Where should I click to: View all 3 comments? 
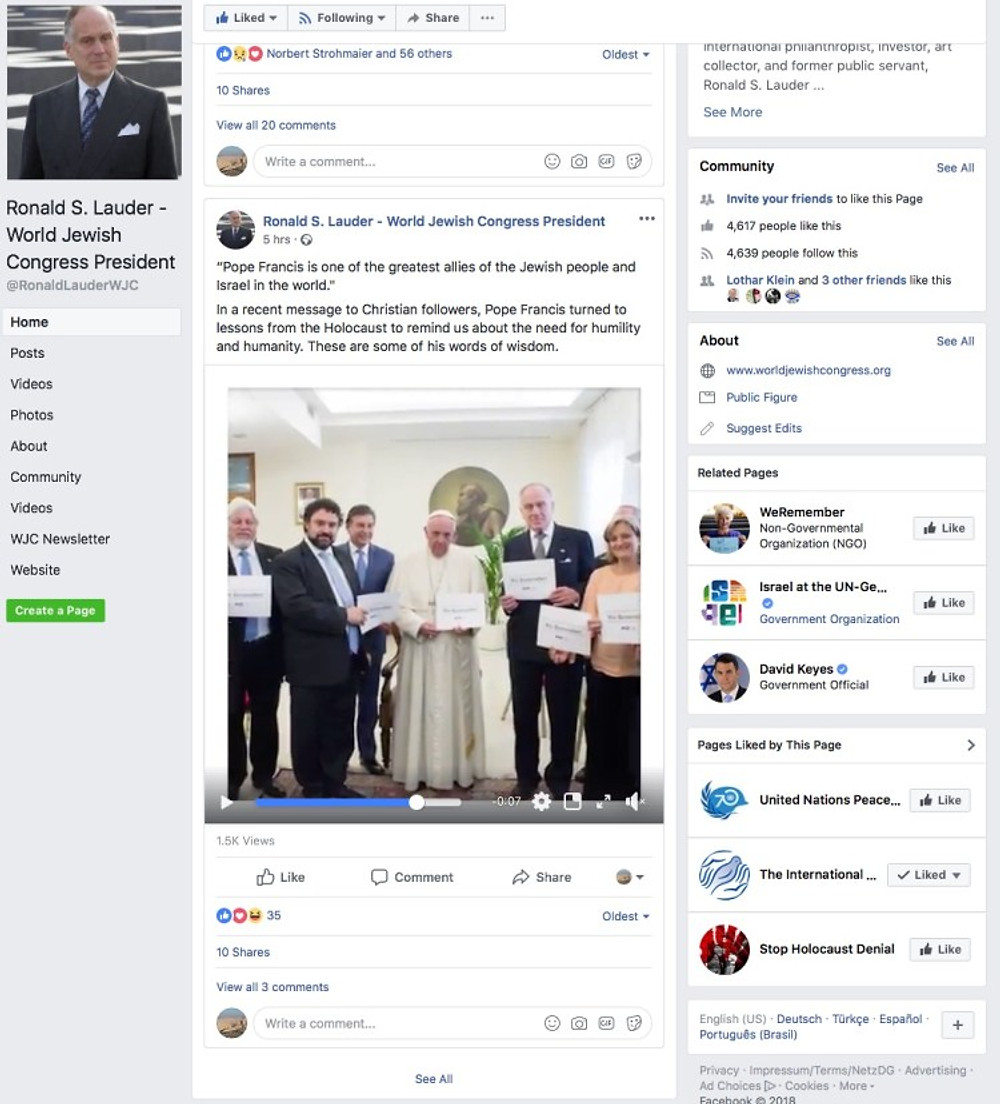click(x=273, y=986)
